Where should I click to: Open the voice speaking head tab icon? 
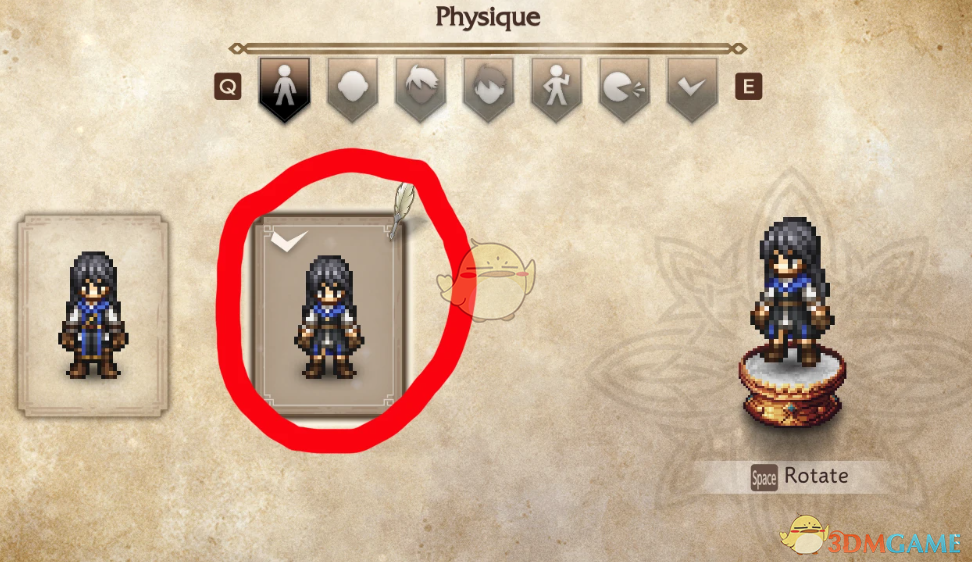624,89
